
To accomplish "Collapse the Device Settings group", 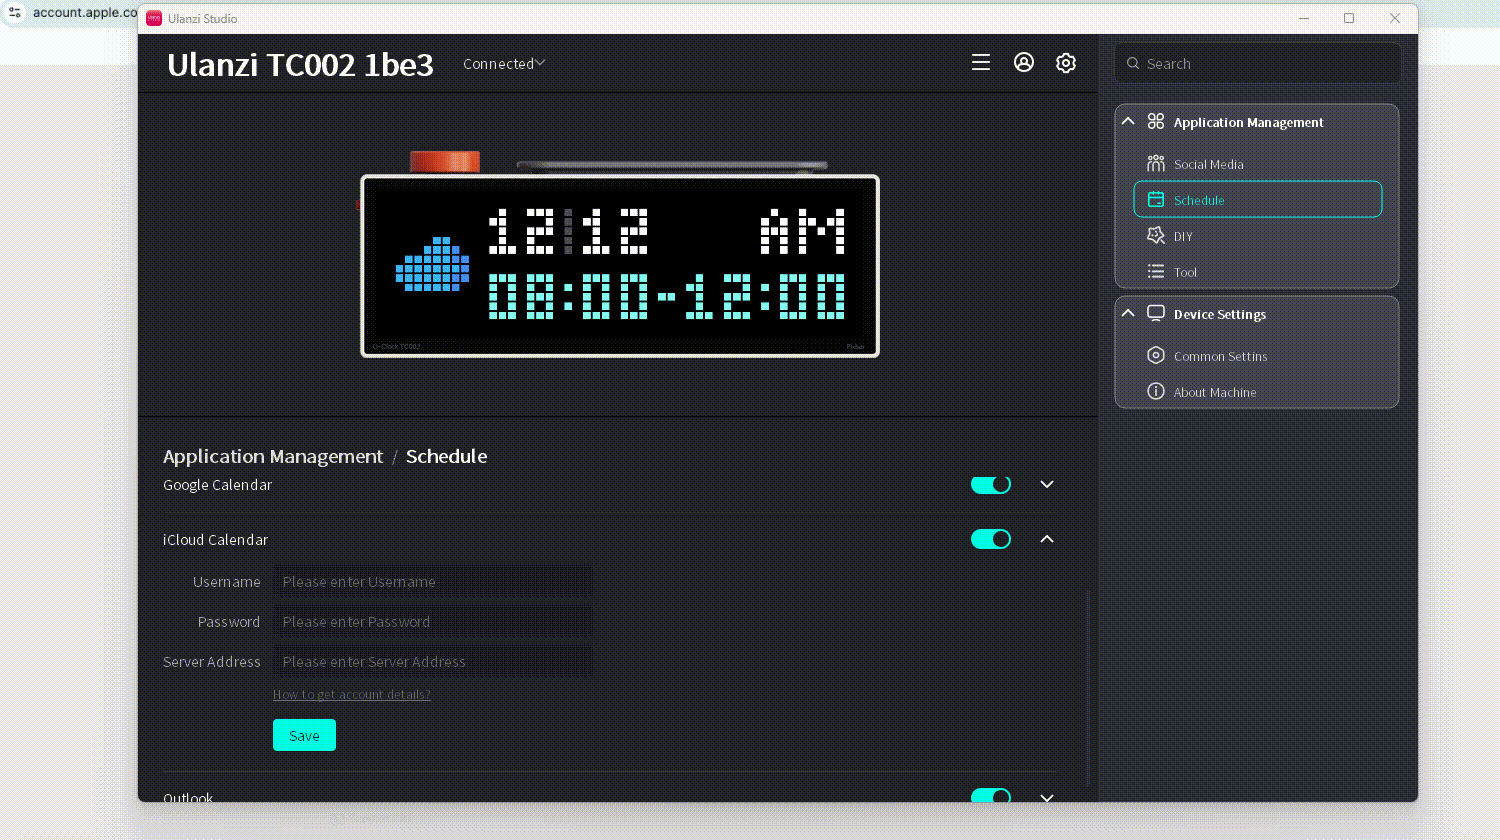I will tap(1128, 313).
